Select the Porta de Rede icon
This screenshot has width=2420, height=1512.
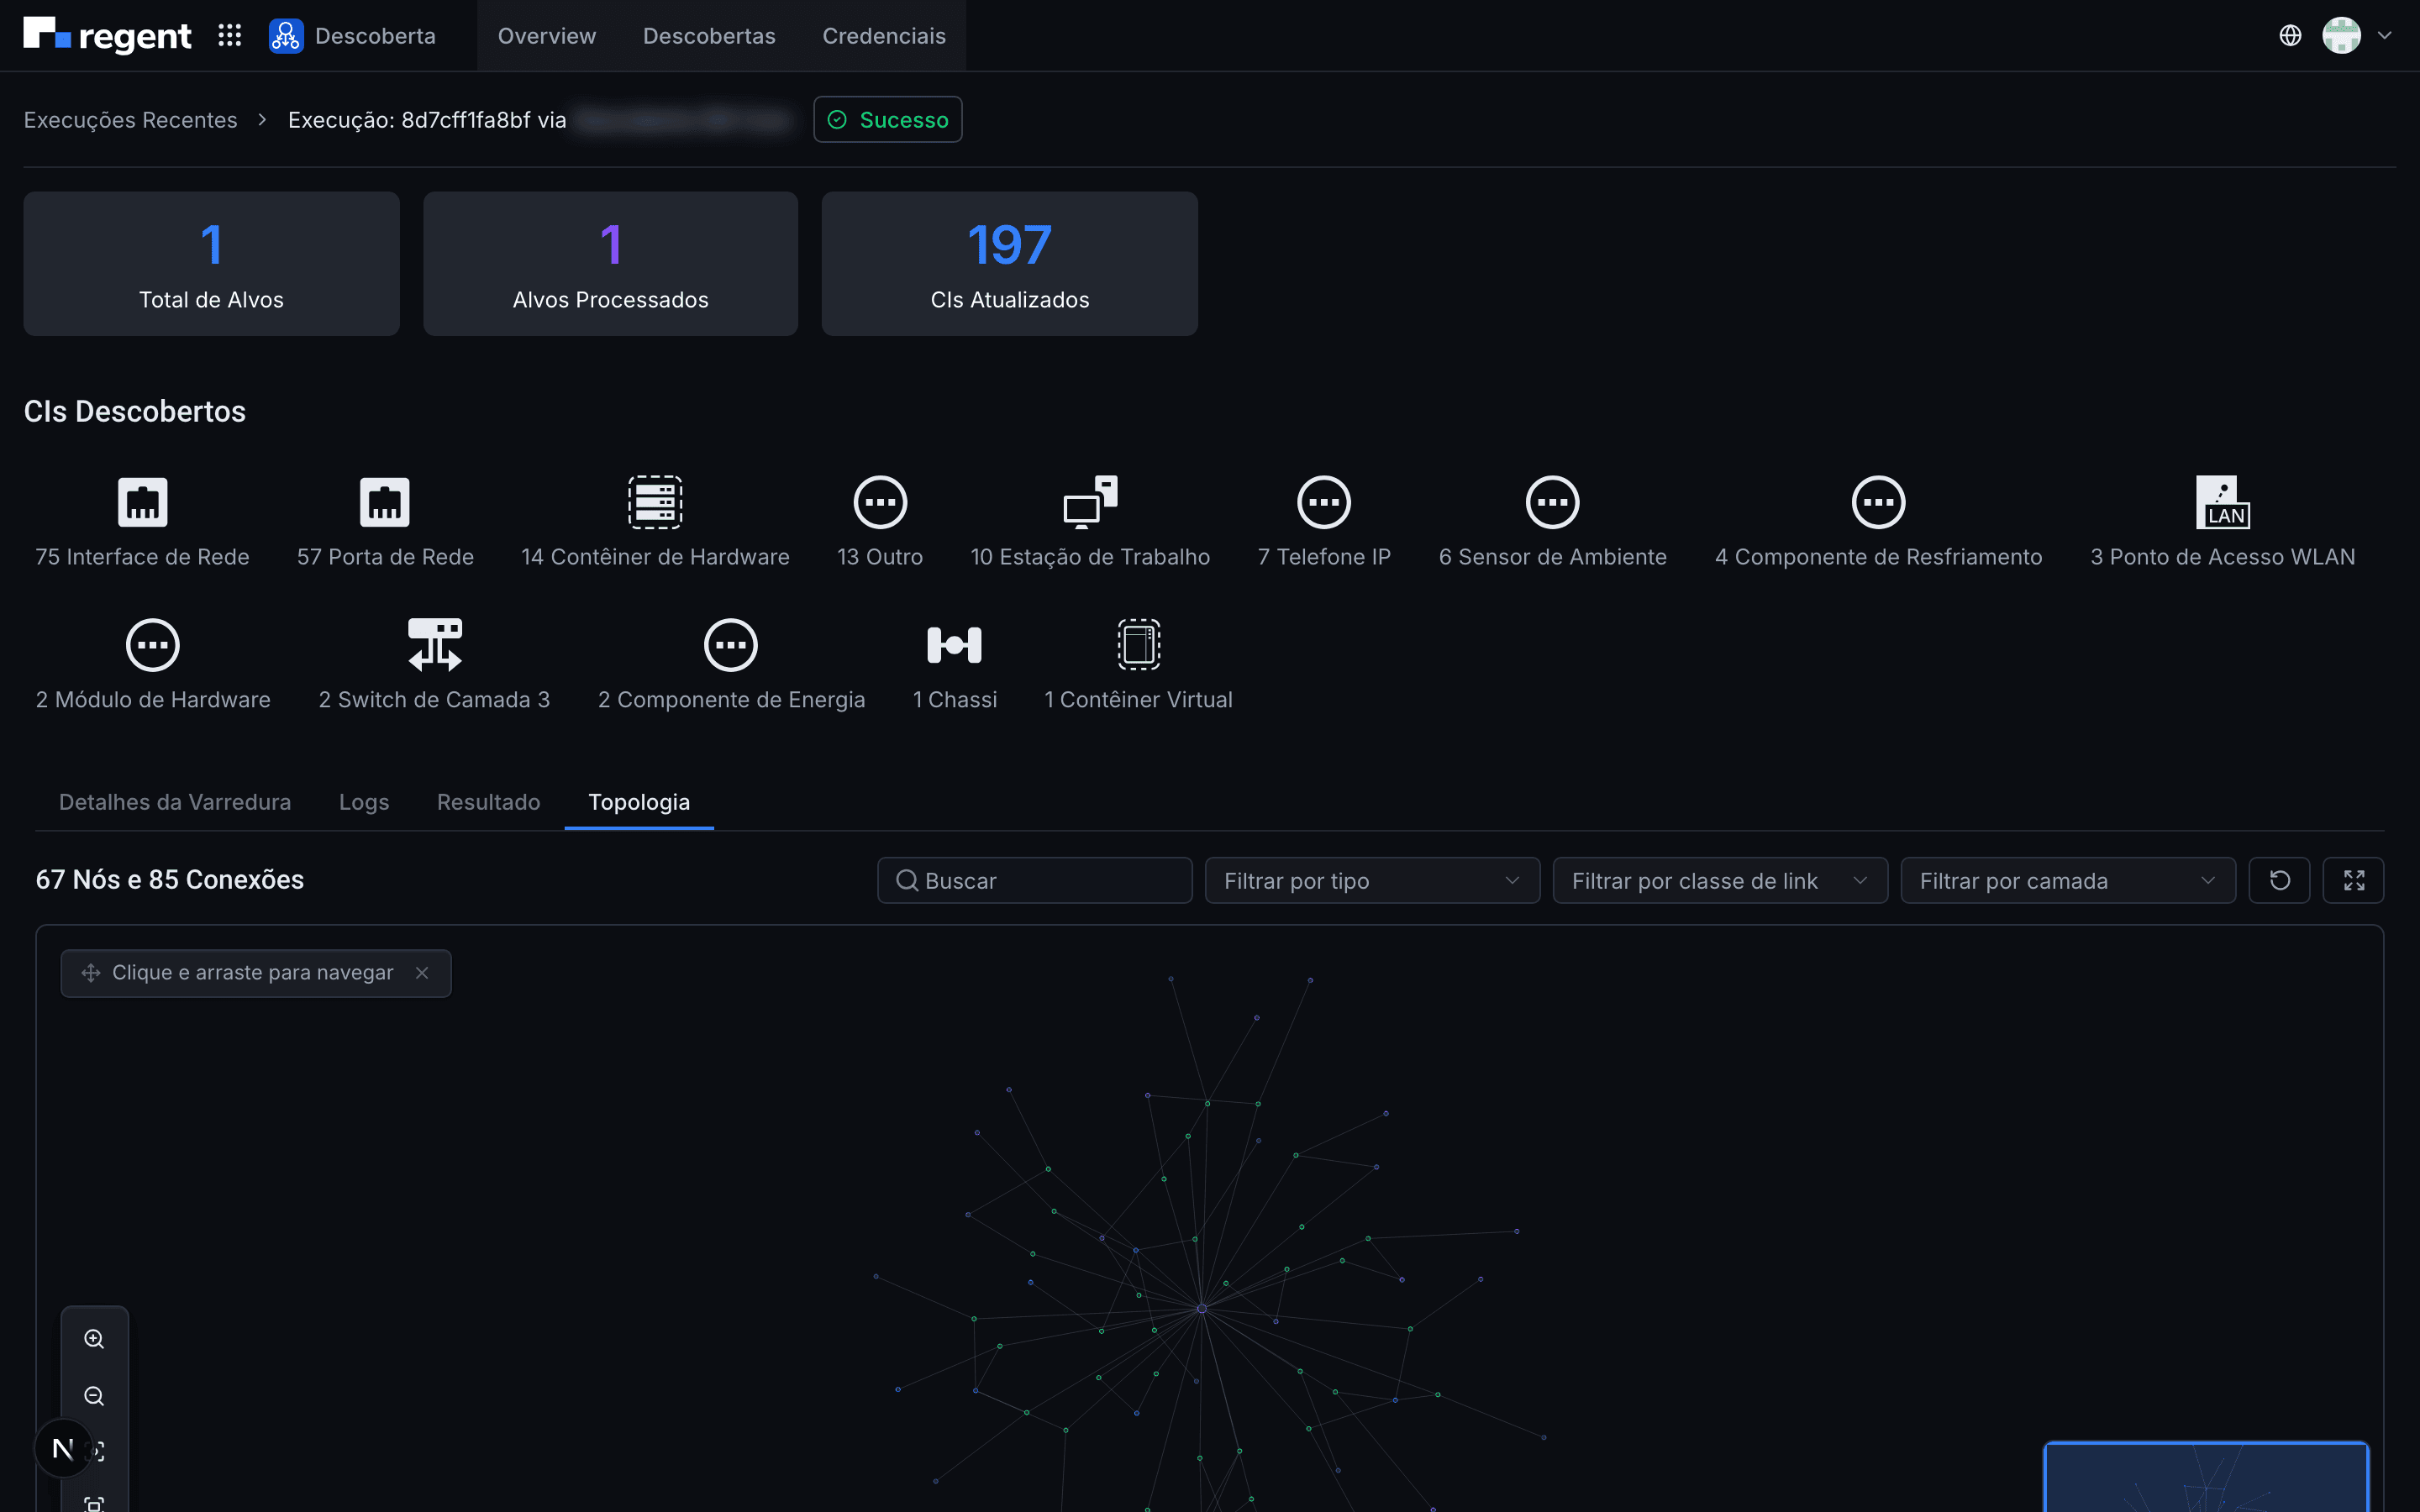(x=385, y=502)
